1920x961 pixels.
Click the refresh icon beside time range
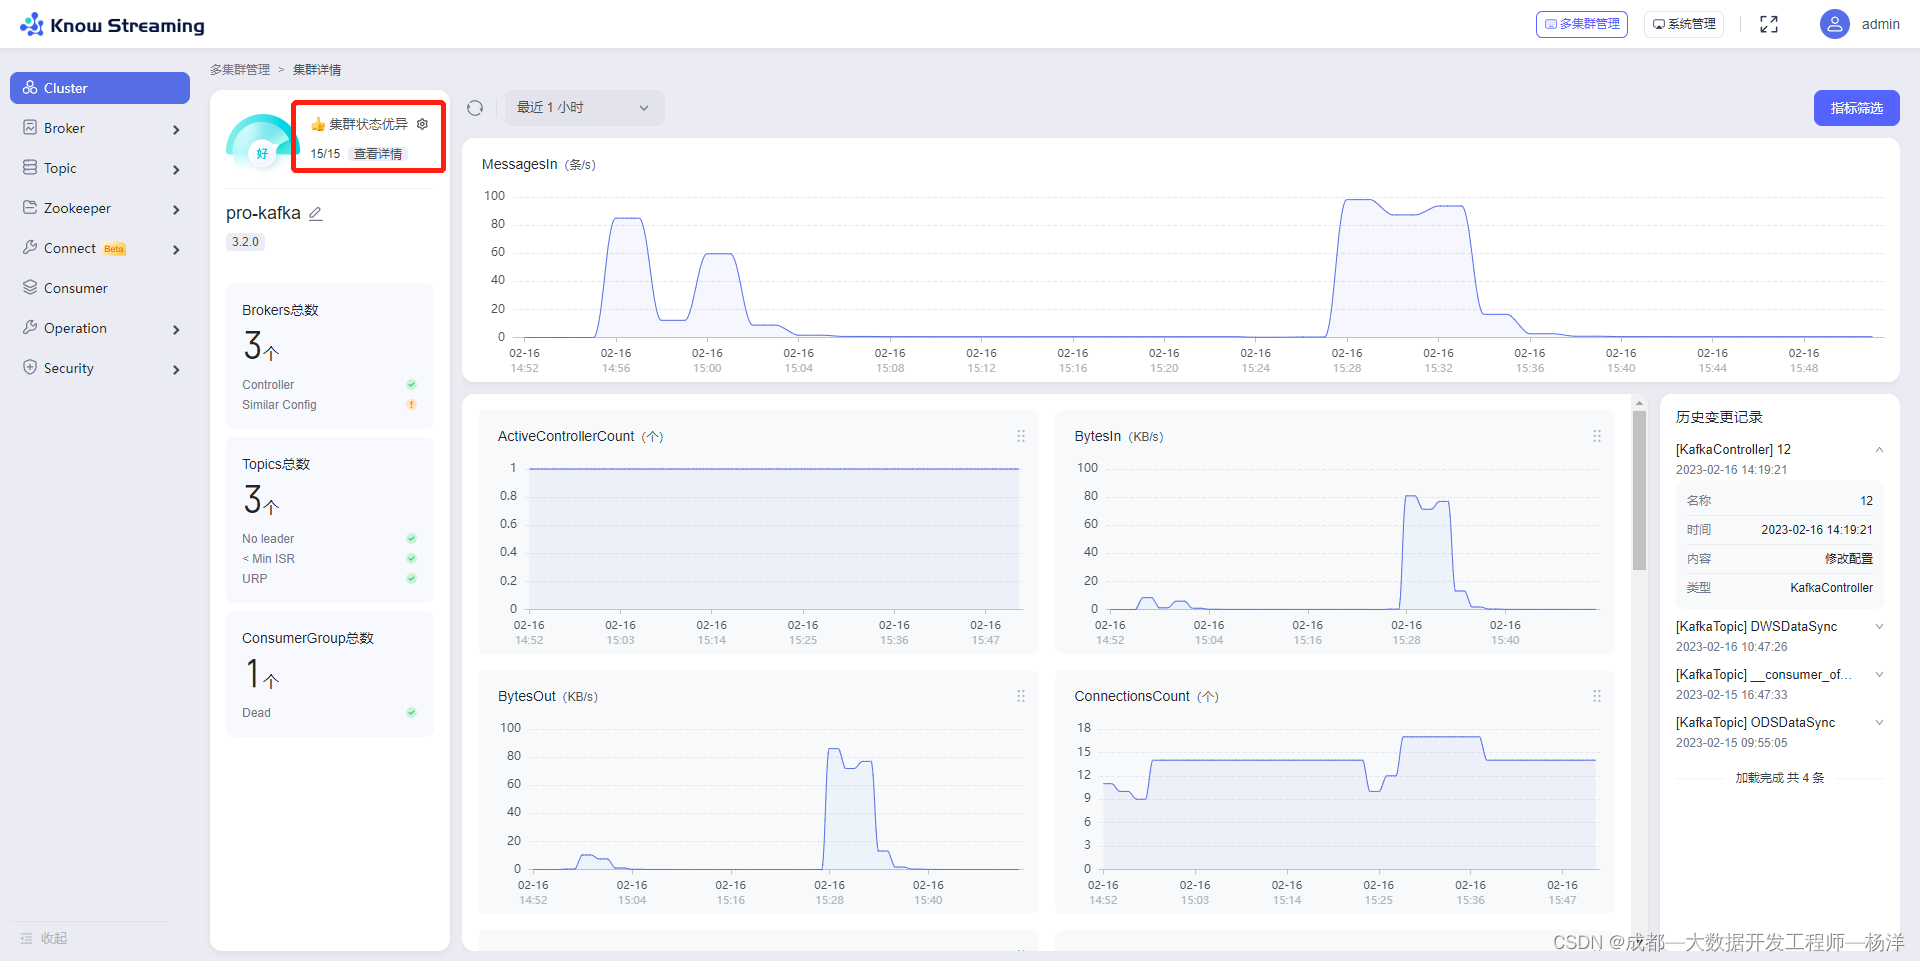tap(475, 108)
